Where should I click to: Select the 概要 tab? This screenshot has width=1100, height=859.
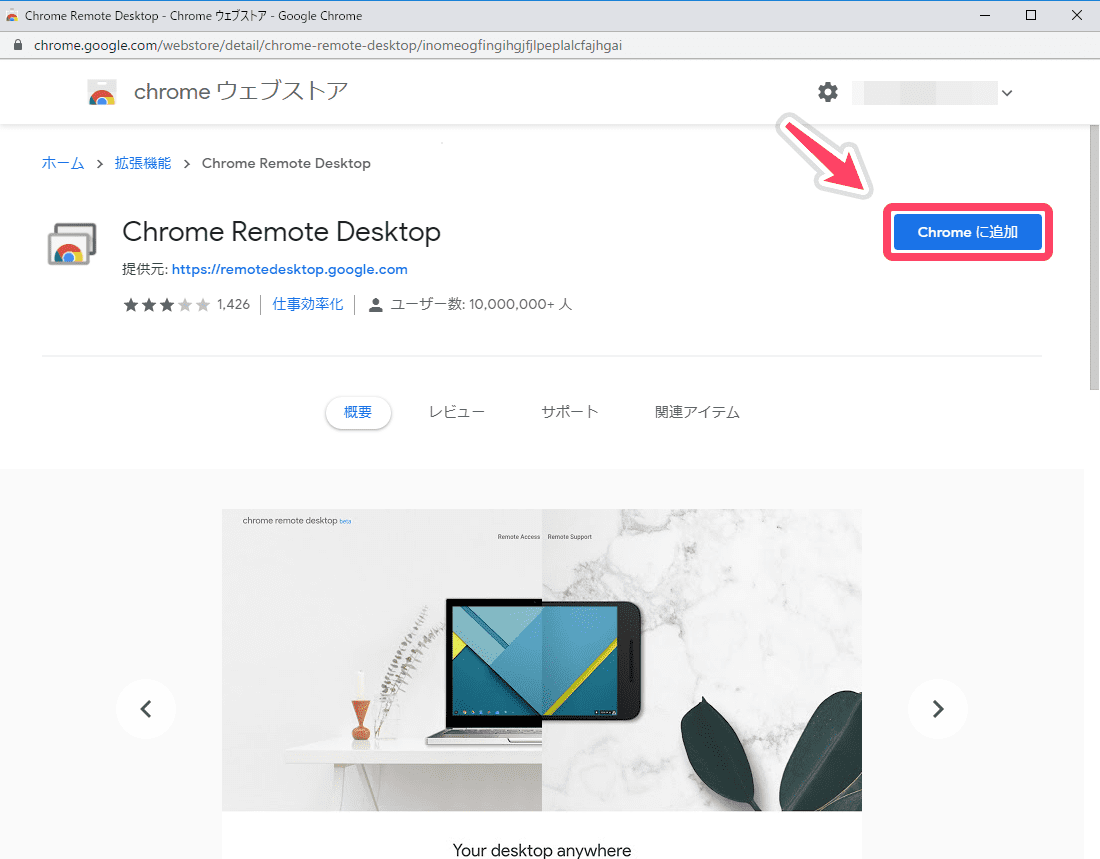[358, 412]
